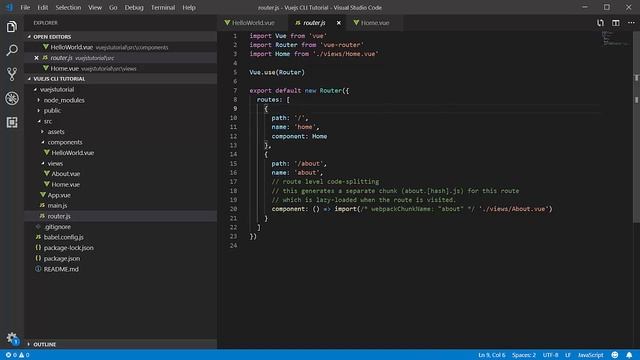Image resolution: width=640 pixels, height=360 pixels.
Task: Open the editor More Actions ellipsis
Action: 631,23
